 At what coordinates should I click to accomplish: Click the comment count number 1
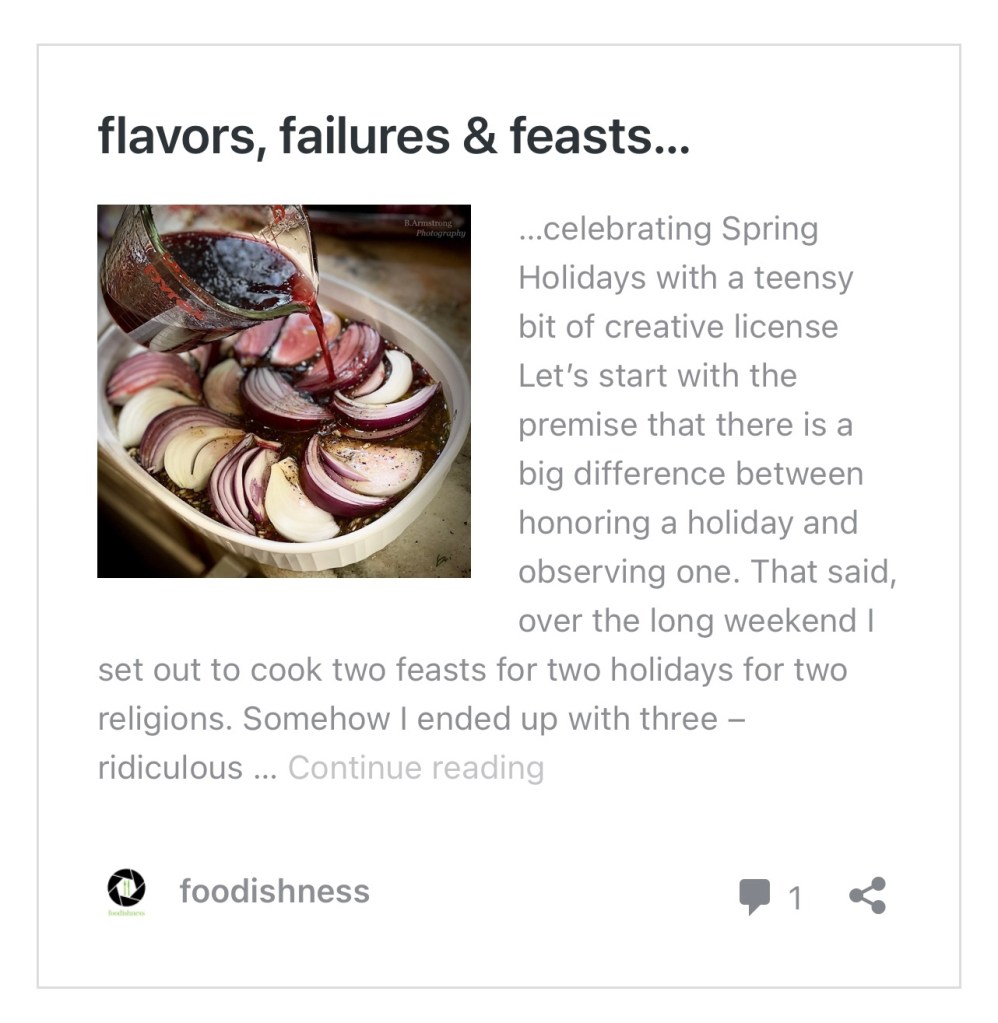[x=795, y=898]
